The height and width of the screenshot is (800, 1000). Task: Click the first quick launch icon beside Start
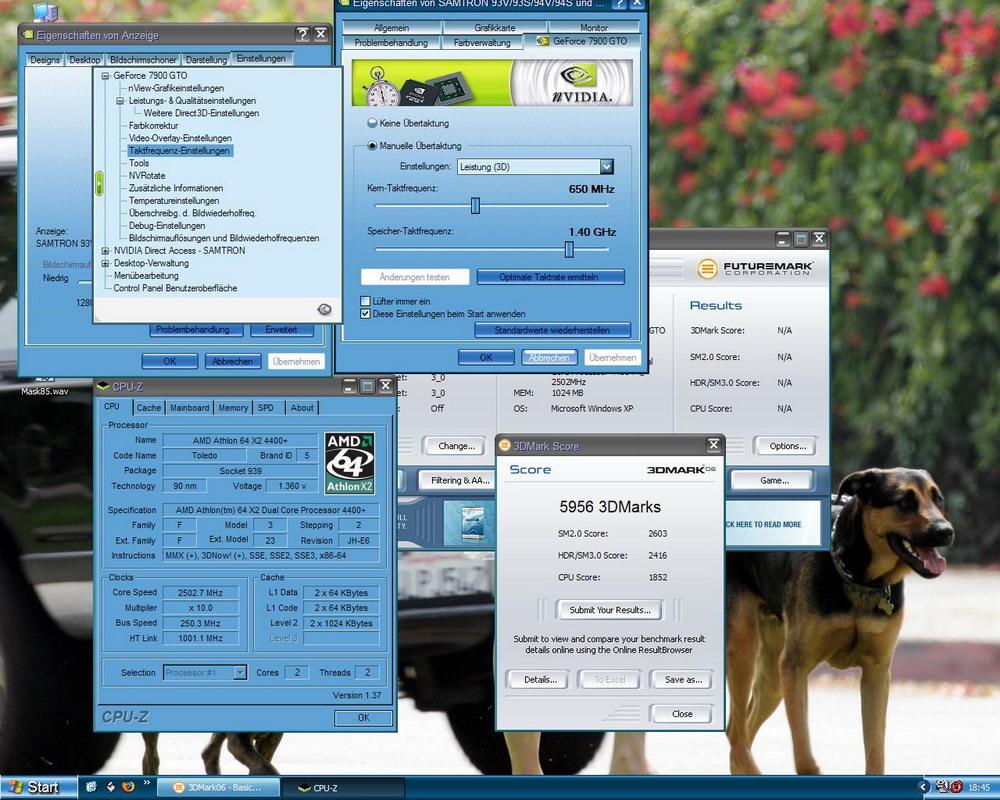point(91,787)
